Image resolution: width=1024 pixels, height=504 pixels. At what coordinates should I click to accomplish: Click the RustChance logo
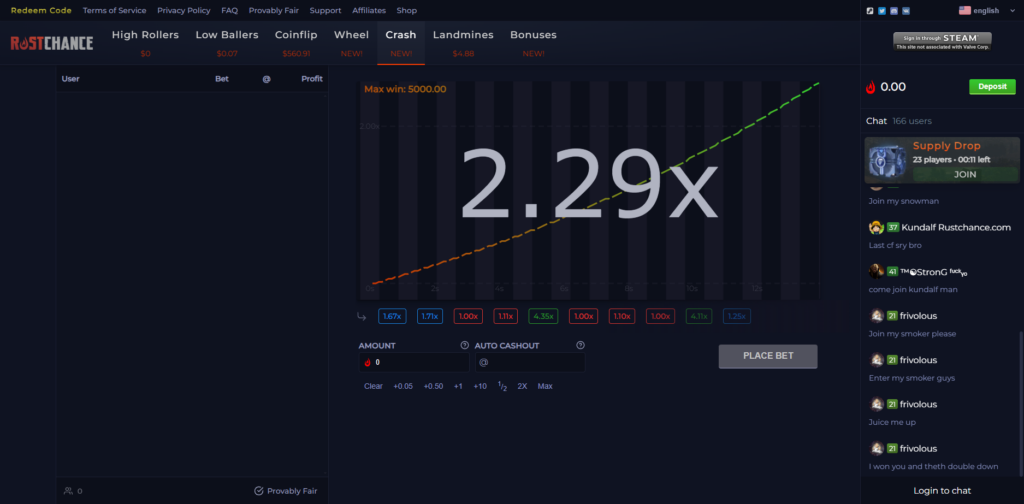tap(52, 43)
